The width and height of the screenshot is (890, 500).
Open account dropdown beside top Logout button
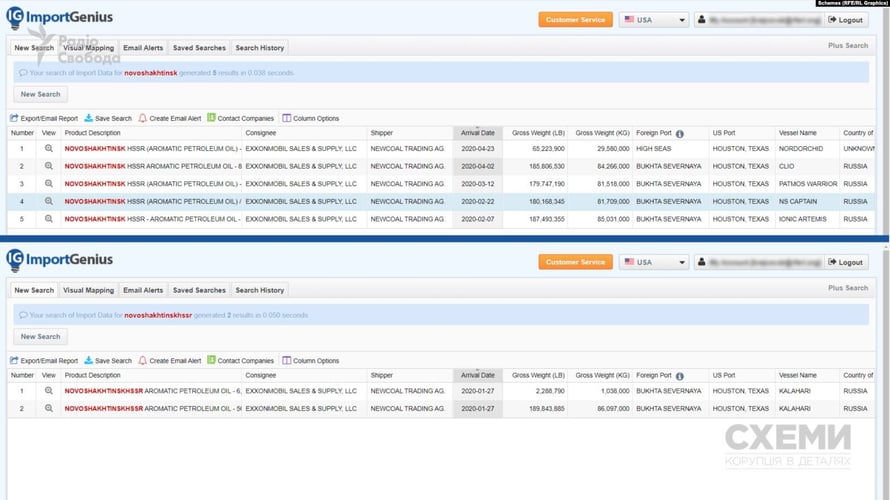click(x=758, y=20)
